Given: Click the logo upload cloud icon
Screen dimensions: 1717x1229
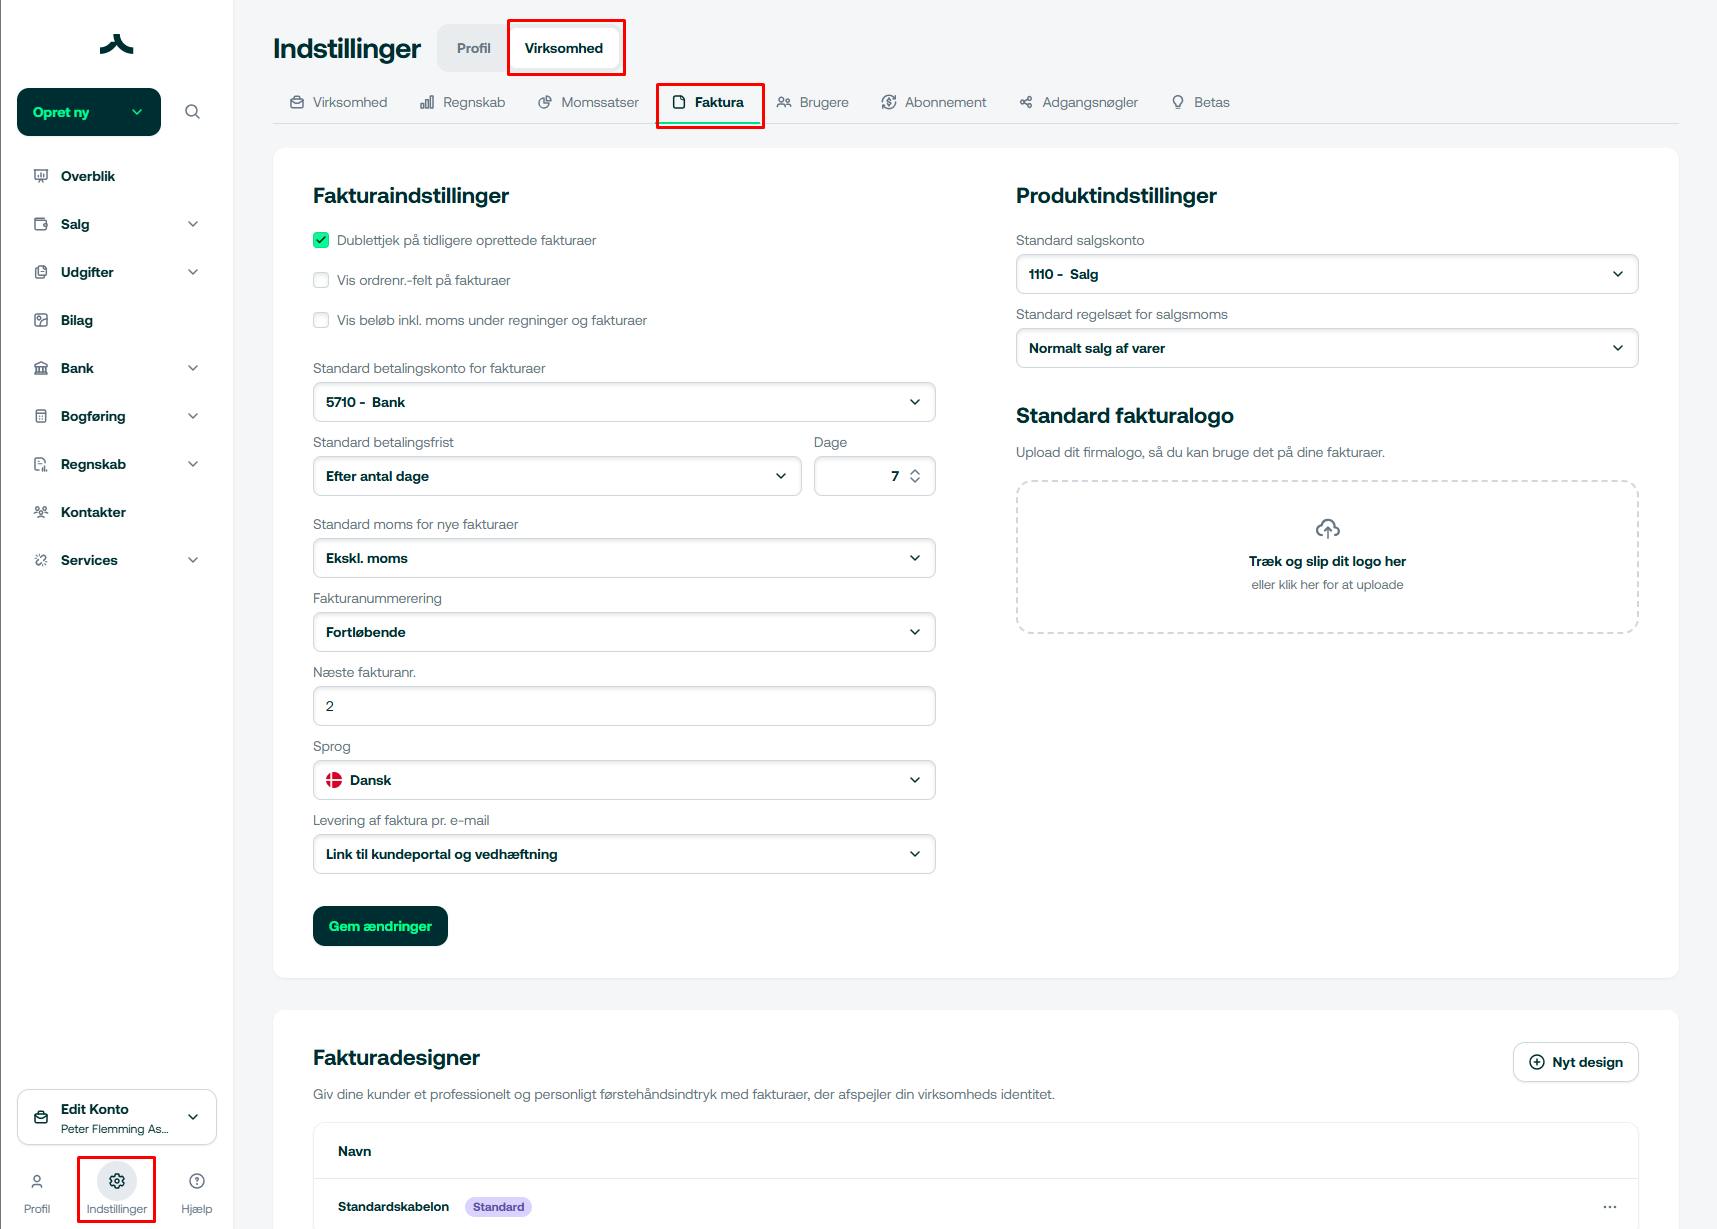Looking at the screenshot, I should pos(1327,528).
